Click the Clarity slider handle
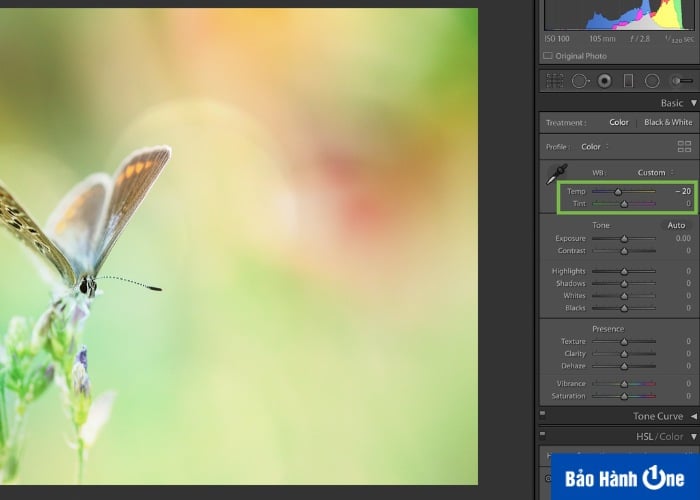 pos(624,354)
